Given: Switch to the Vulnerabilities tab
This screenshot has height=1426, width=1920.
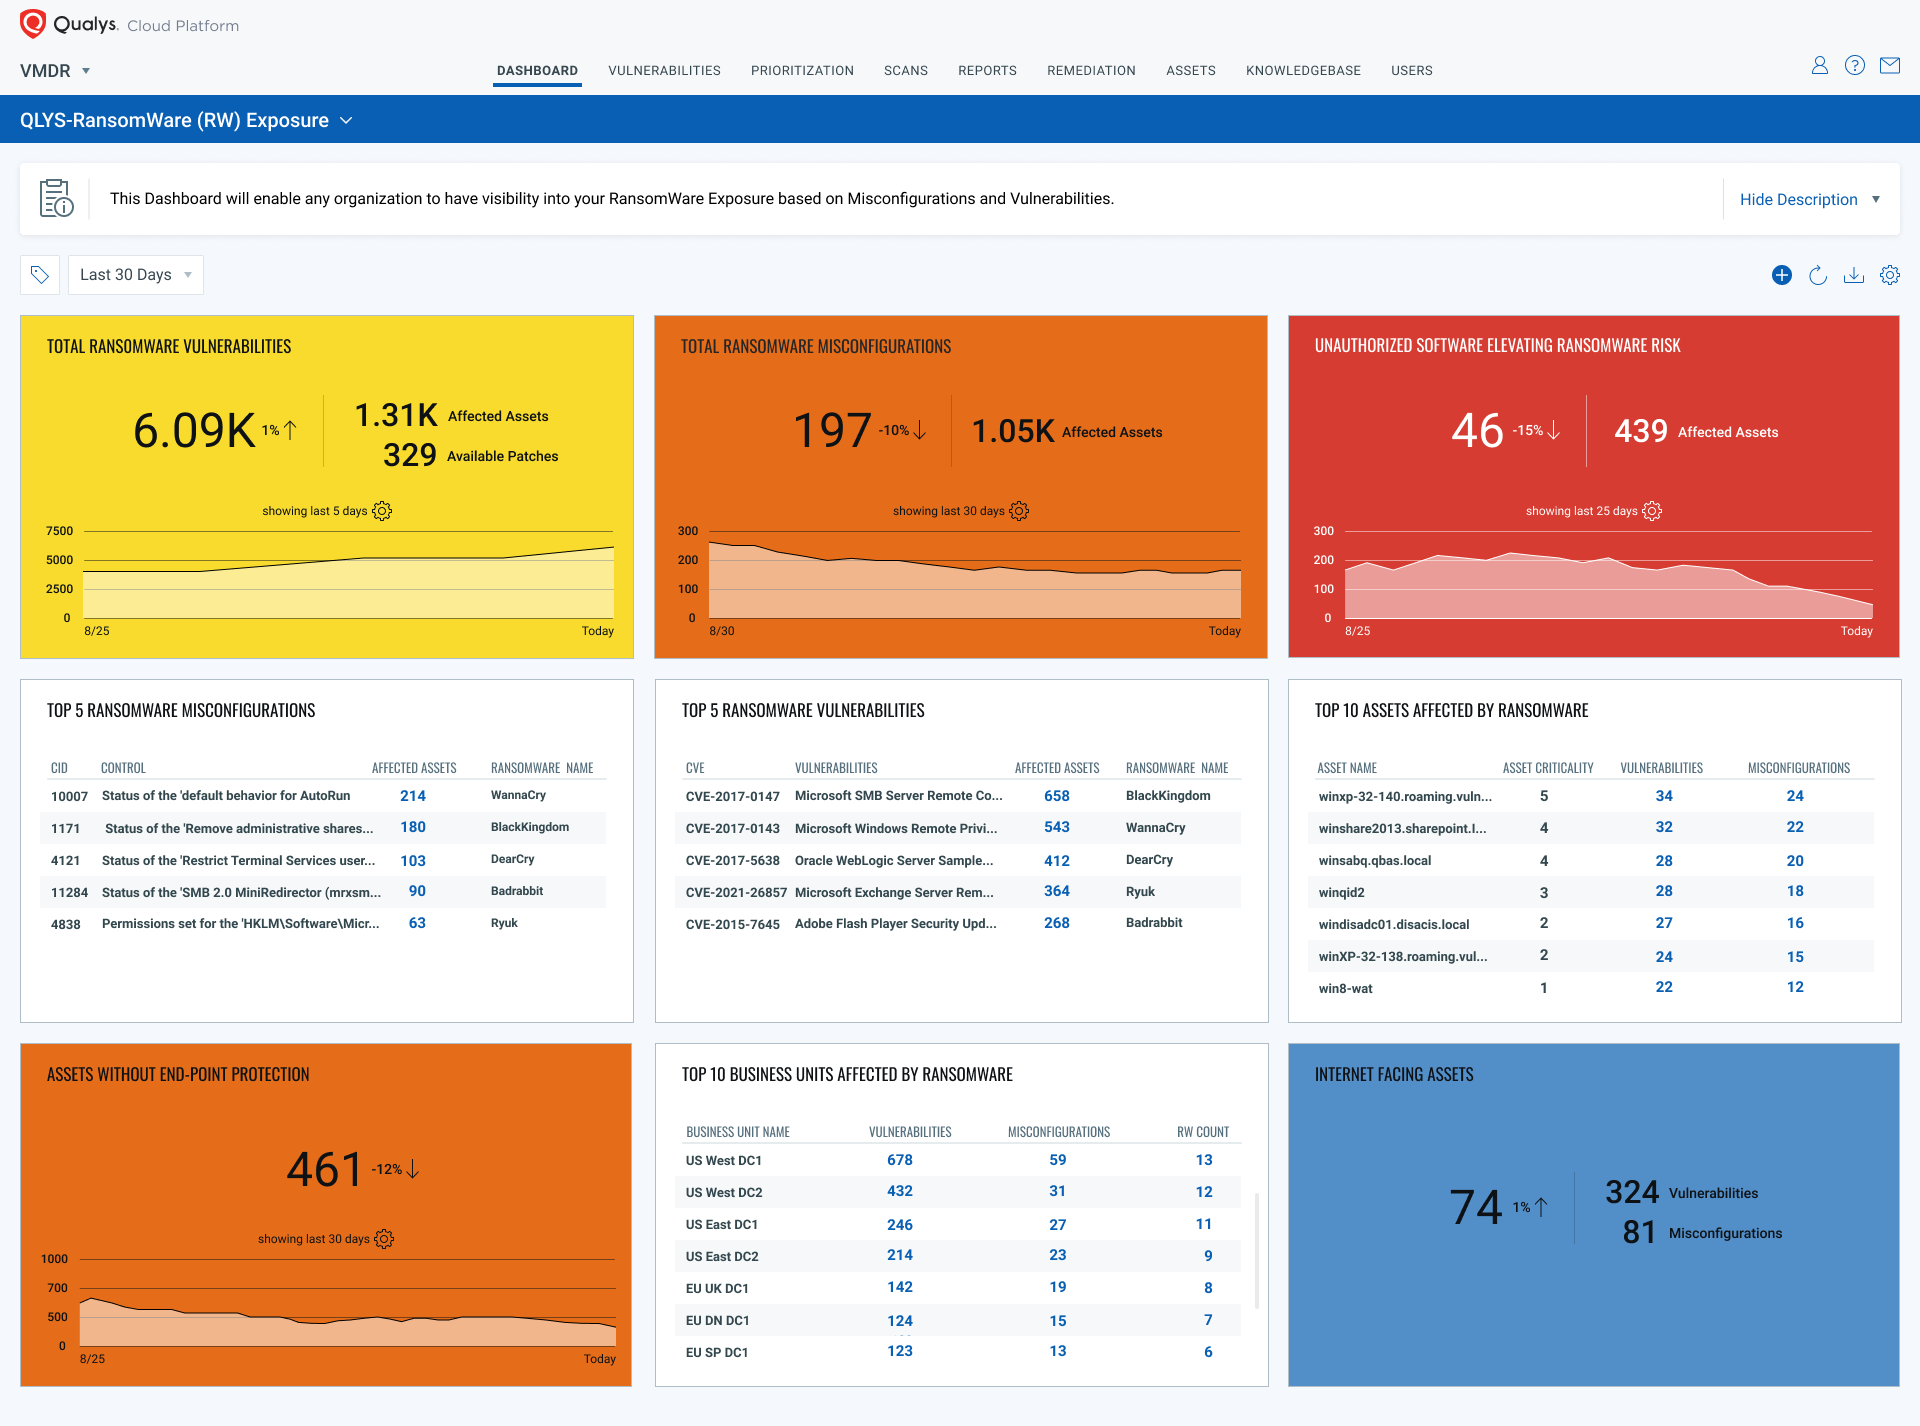Looking at the screenshot, I should tap(664, 71).
